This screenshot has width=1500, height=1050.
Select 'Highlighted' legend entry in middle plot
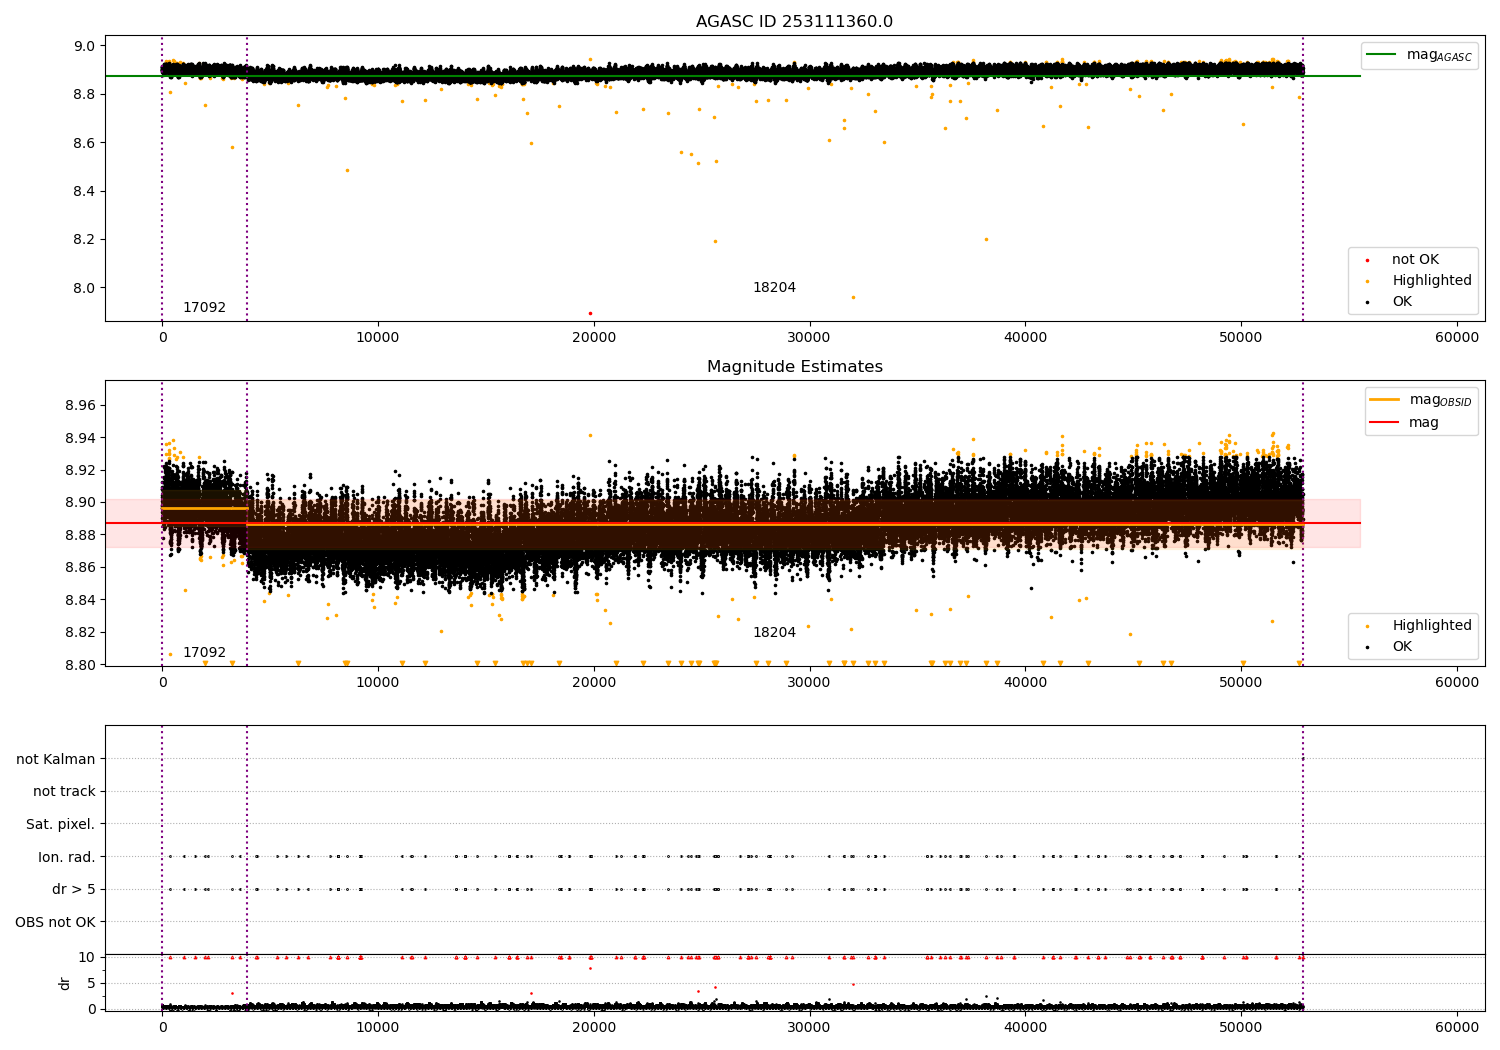(x=1431, y=626)
